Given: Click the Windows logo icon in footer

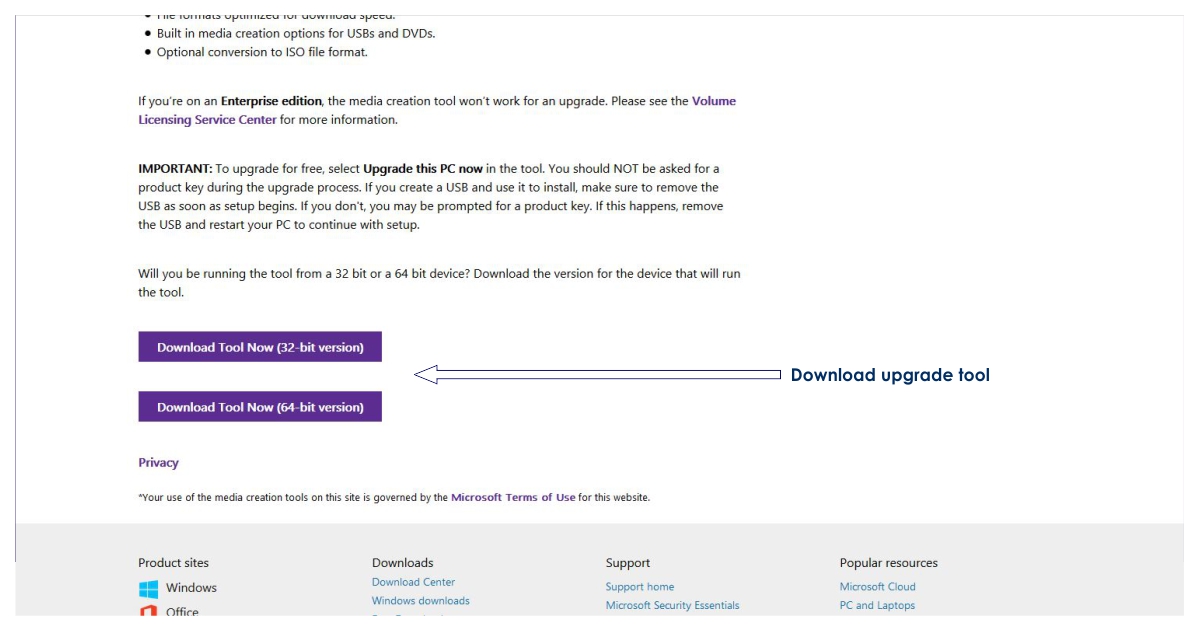Looking at the screenshot, I should (x=149, y=588).
